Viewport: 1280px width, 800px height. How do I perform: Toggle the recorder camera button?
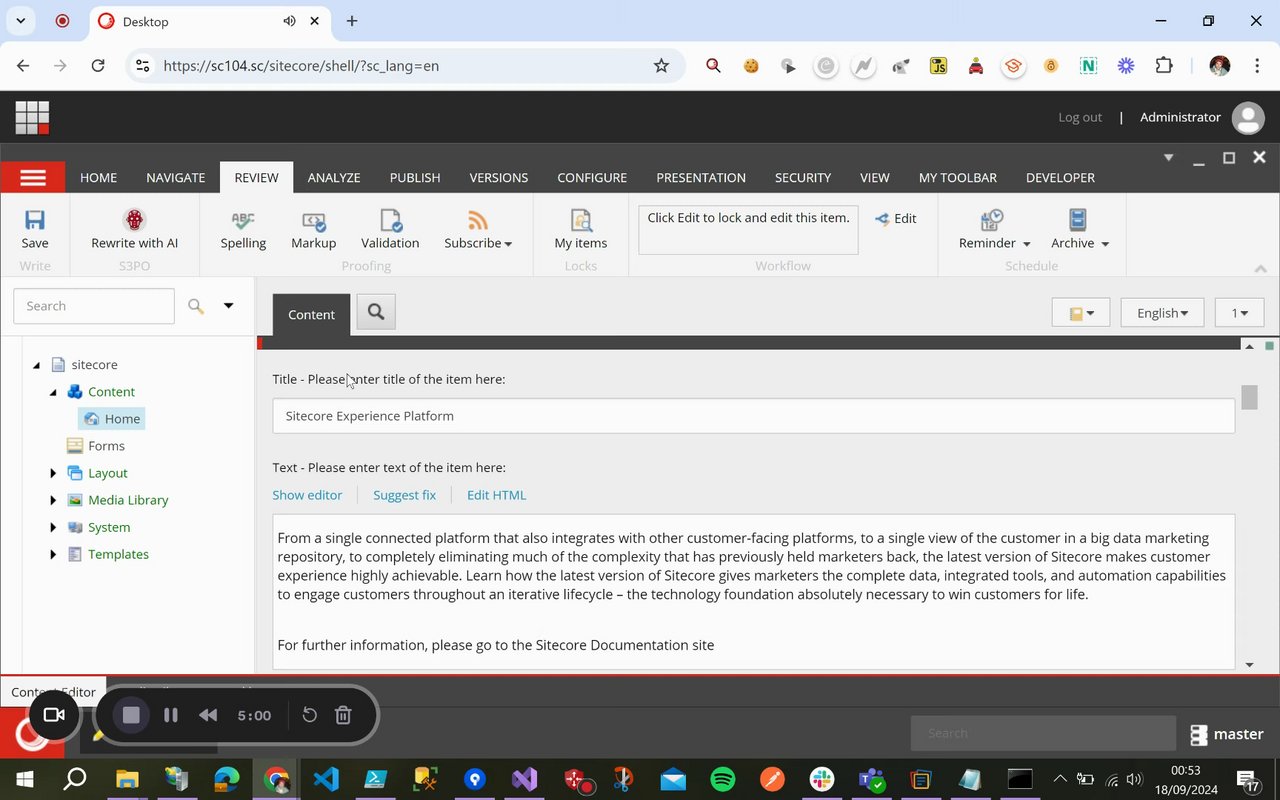(x=54, y=715)
